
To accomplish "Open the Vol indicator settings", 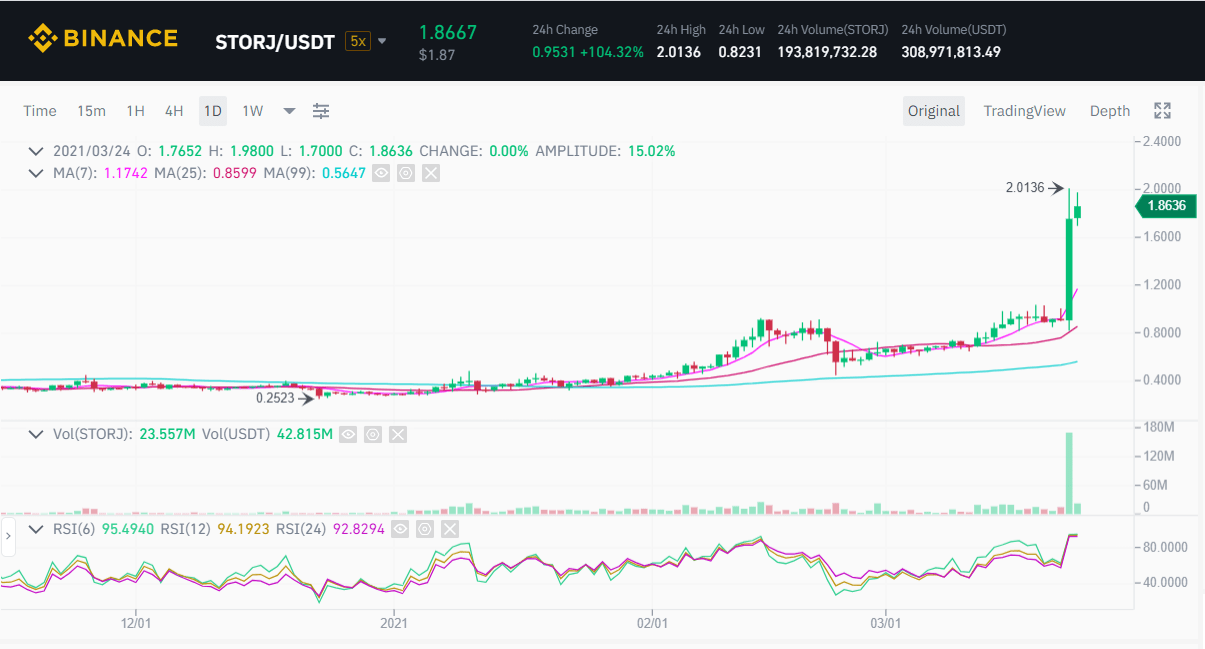I will (x=372, y=434).
